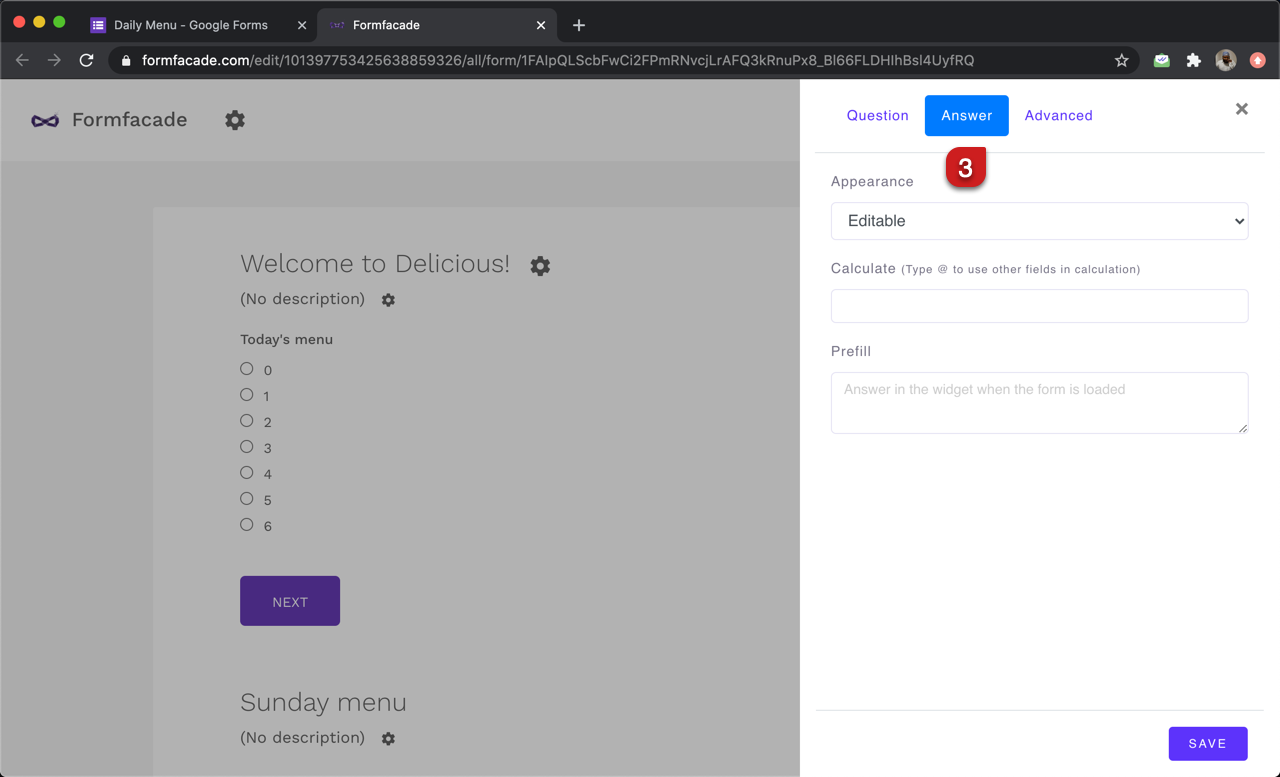Focus the Prefill text area

coord(1039,403)
